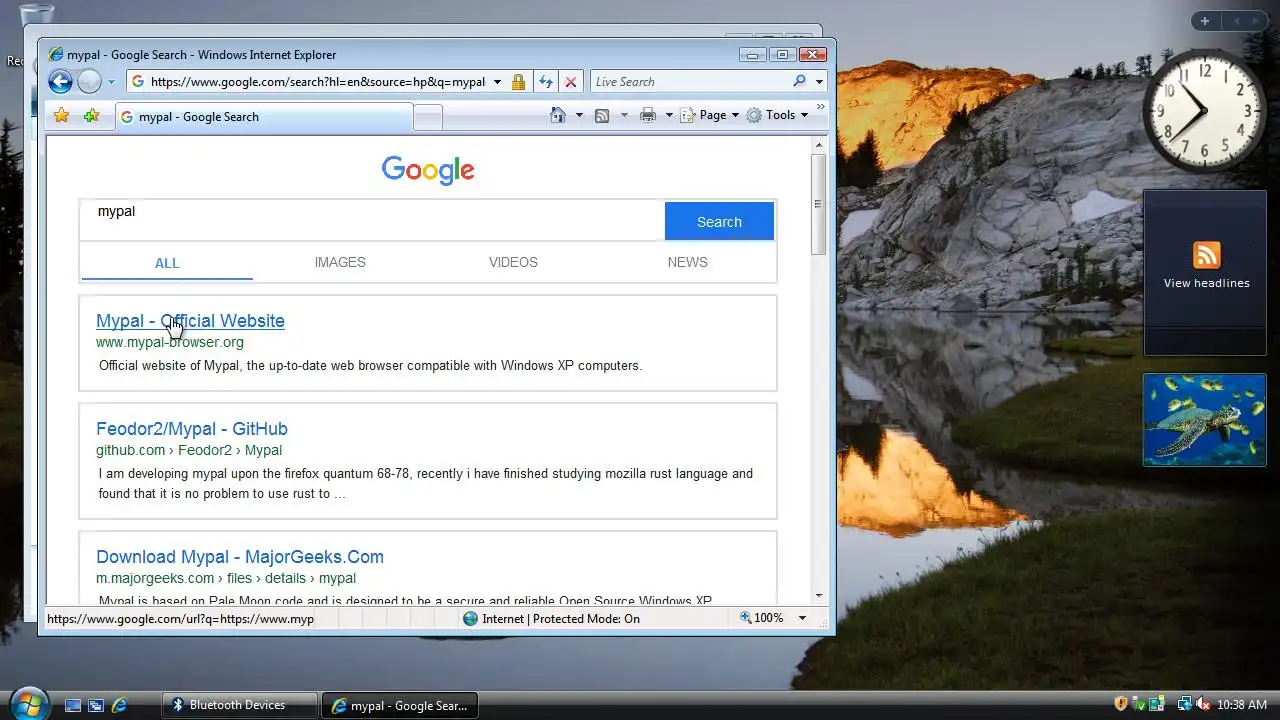Viewport: 1280px width, 720px height.
Task: Open a new blank tab button
Action: 428,118
